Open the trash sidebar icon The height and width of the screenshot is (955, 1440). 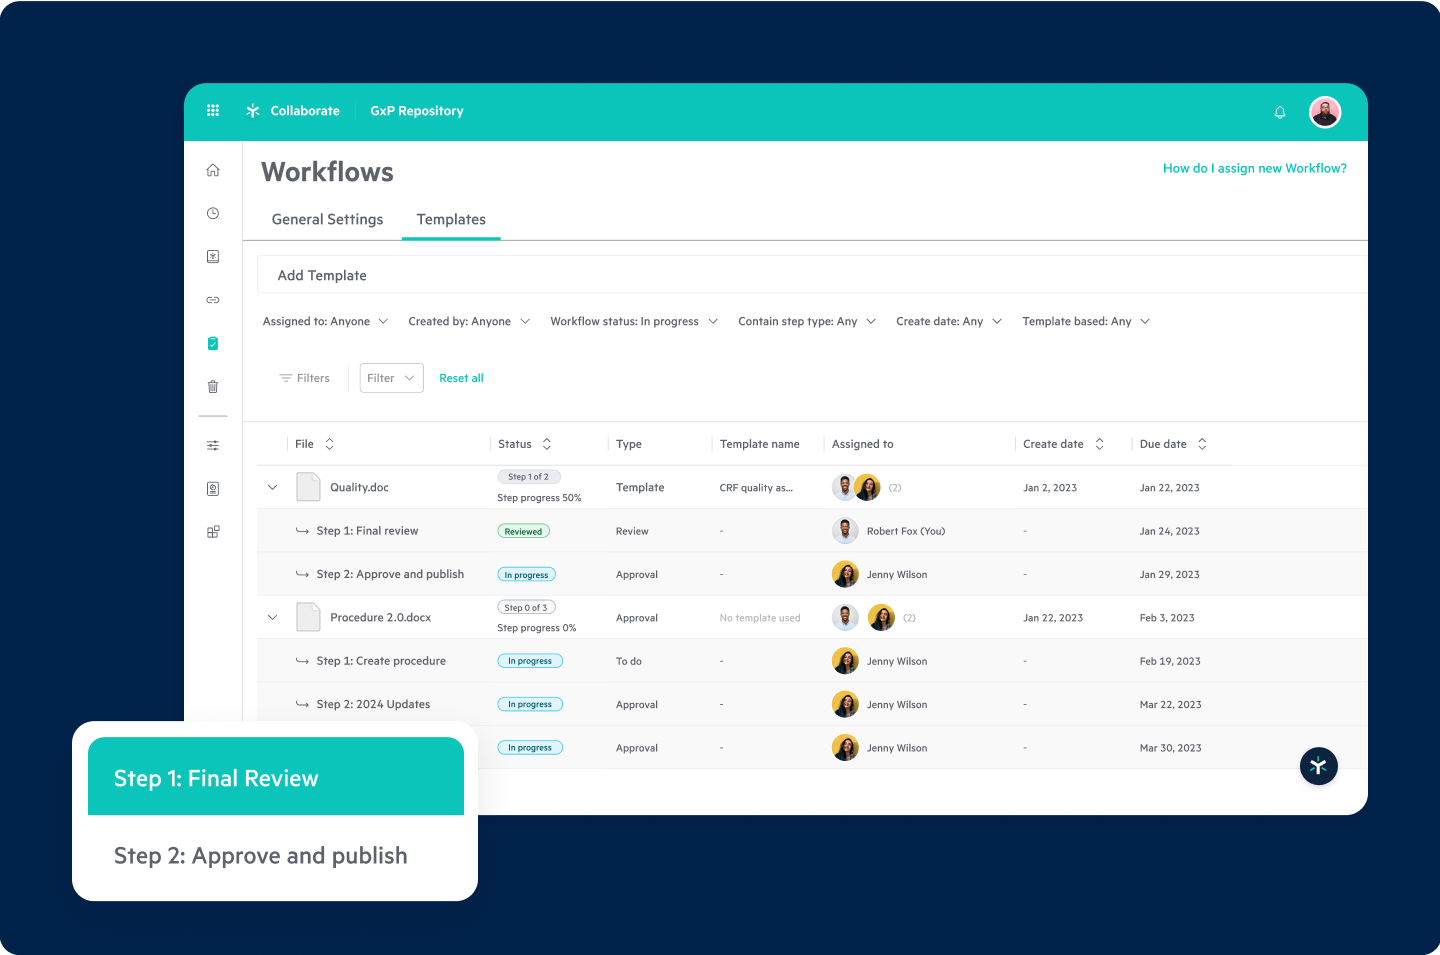point(212,386)
